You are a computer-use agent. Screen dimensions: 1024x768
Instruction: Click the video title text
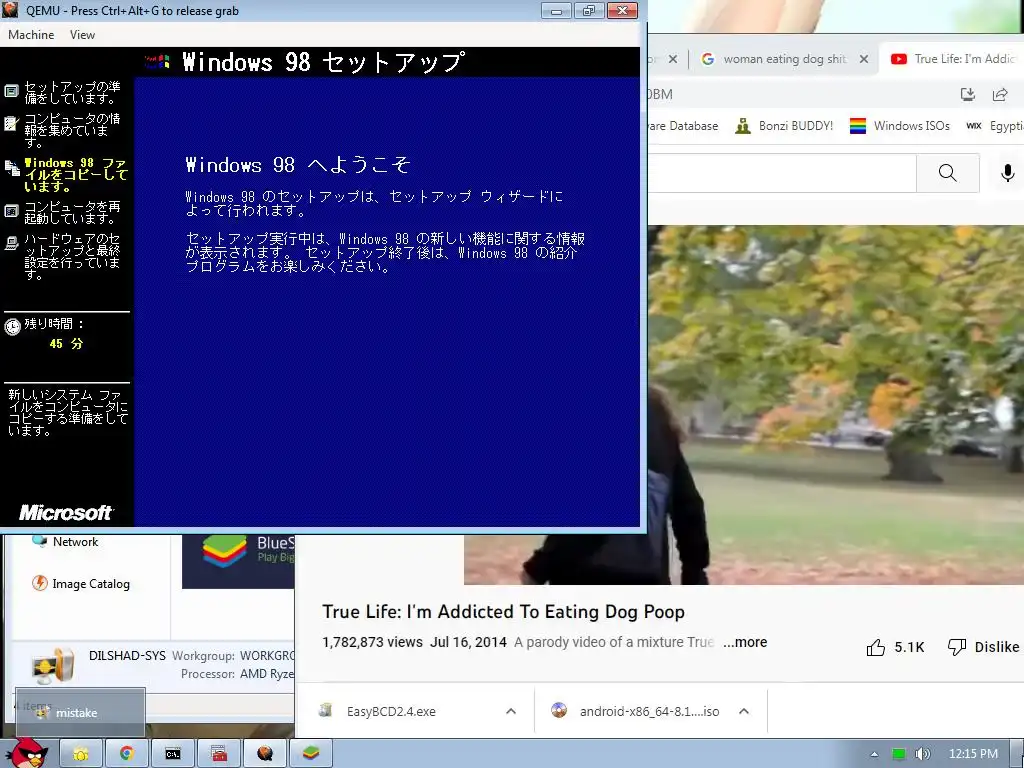click(503, 612)
